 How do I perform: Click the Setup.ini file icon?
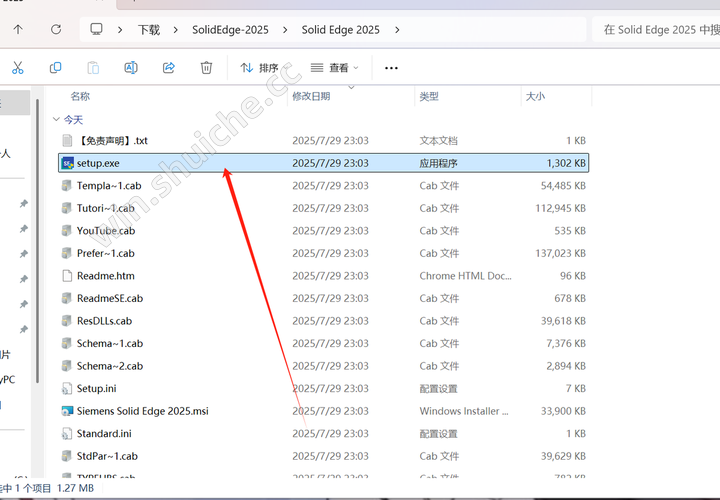point(67,388)
